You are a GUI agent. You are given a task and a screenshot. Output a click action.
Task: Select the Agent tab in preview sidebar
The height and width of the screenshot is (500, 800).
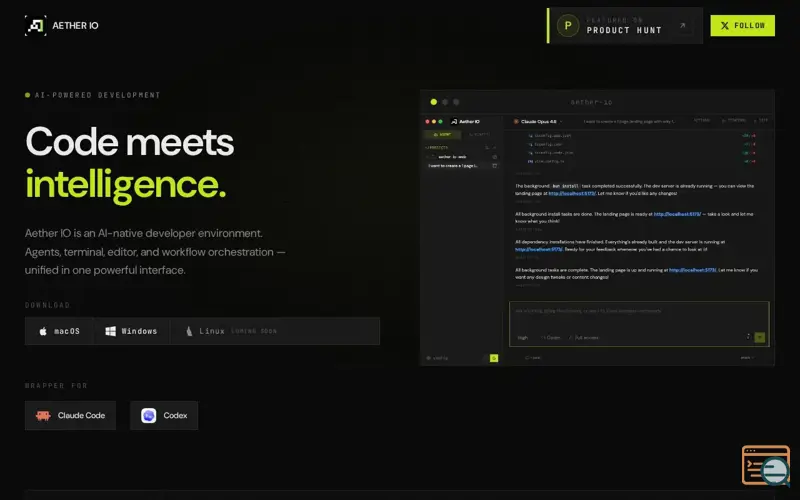click(x=442, y=135)
